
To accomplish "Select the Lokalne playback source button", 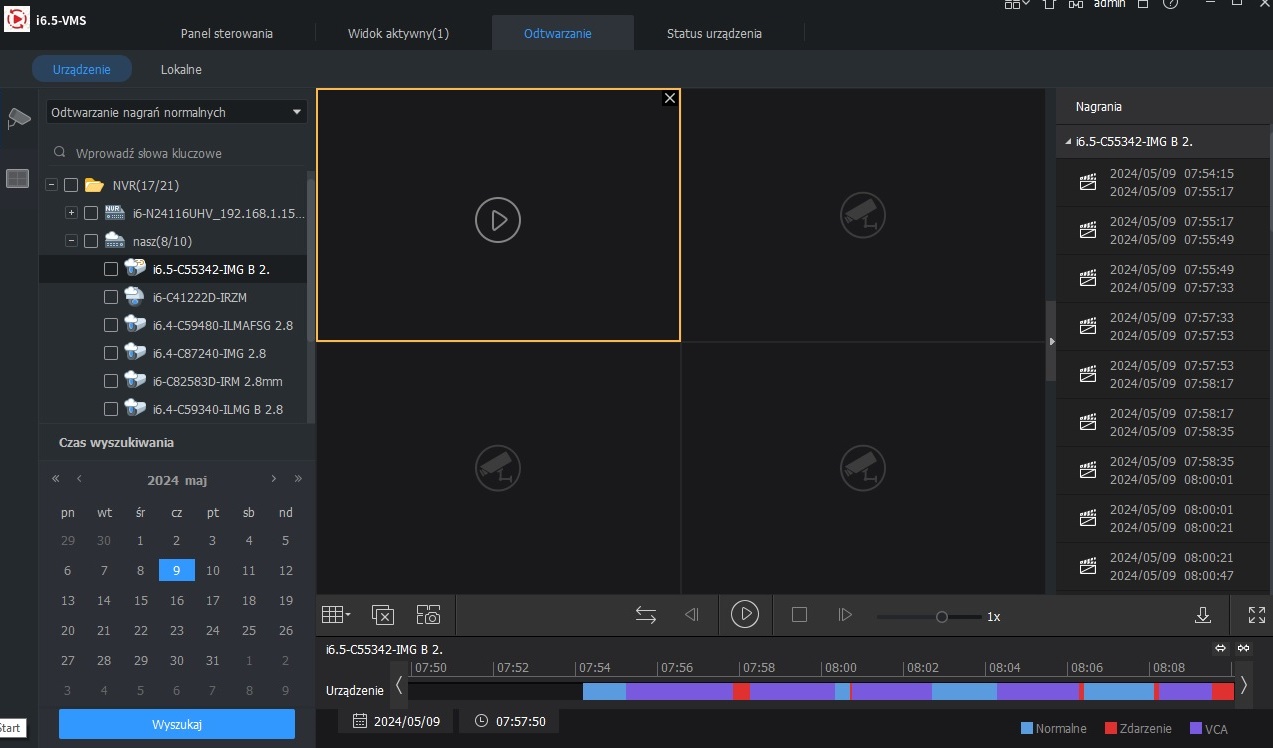I will coord(181,69).
